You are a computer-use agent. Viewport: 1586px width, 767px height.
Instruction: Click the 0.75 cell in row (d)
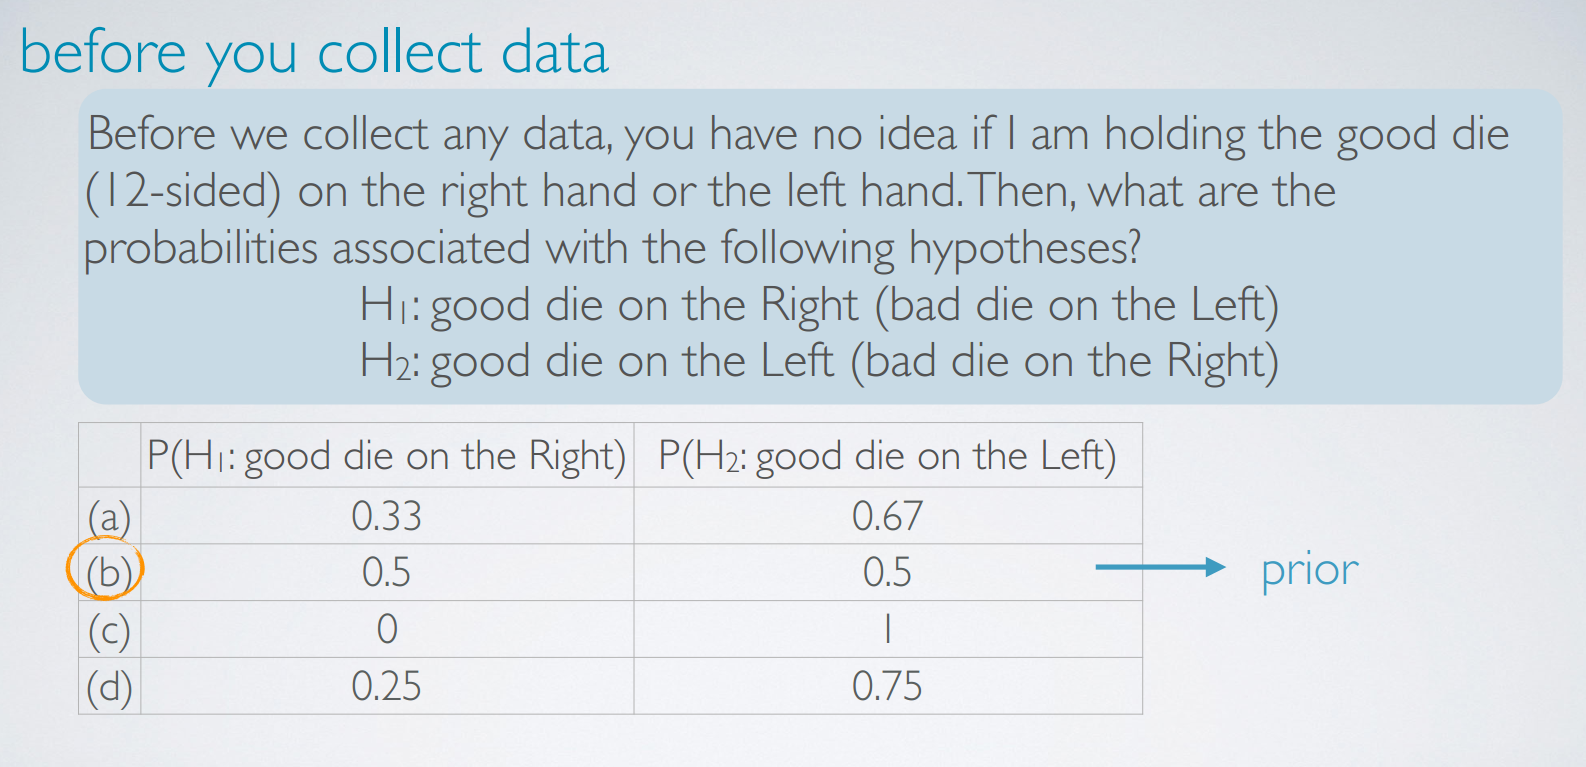point(887,686)
